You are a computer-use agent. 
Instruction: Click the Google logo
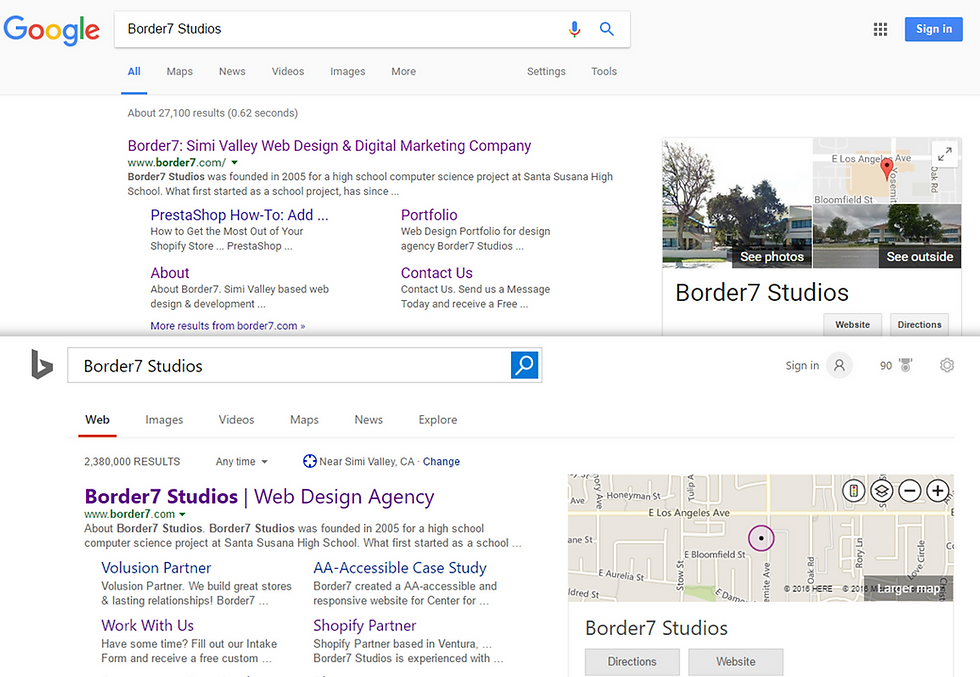point(51,30)
